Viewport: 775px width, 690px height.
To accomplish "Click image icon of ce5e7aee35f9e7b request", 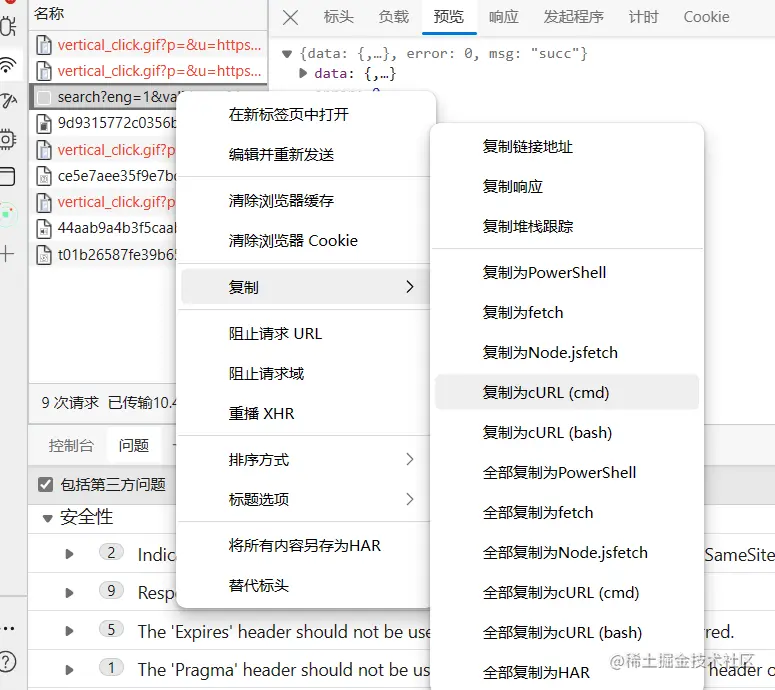I will coord(44,176).
